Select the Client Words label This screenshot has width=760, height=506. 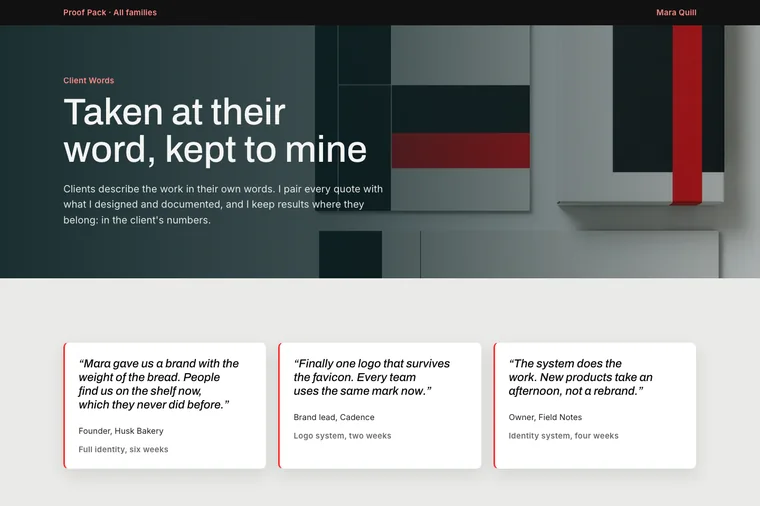pos(89,80)
